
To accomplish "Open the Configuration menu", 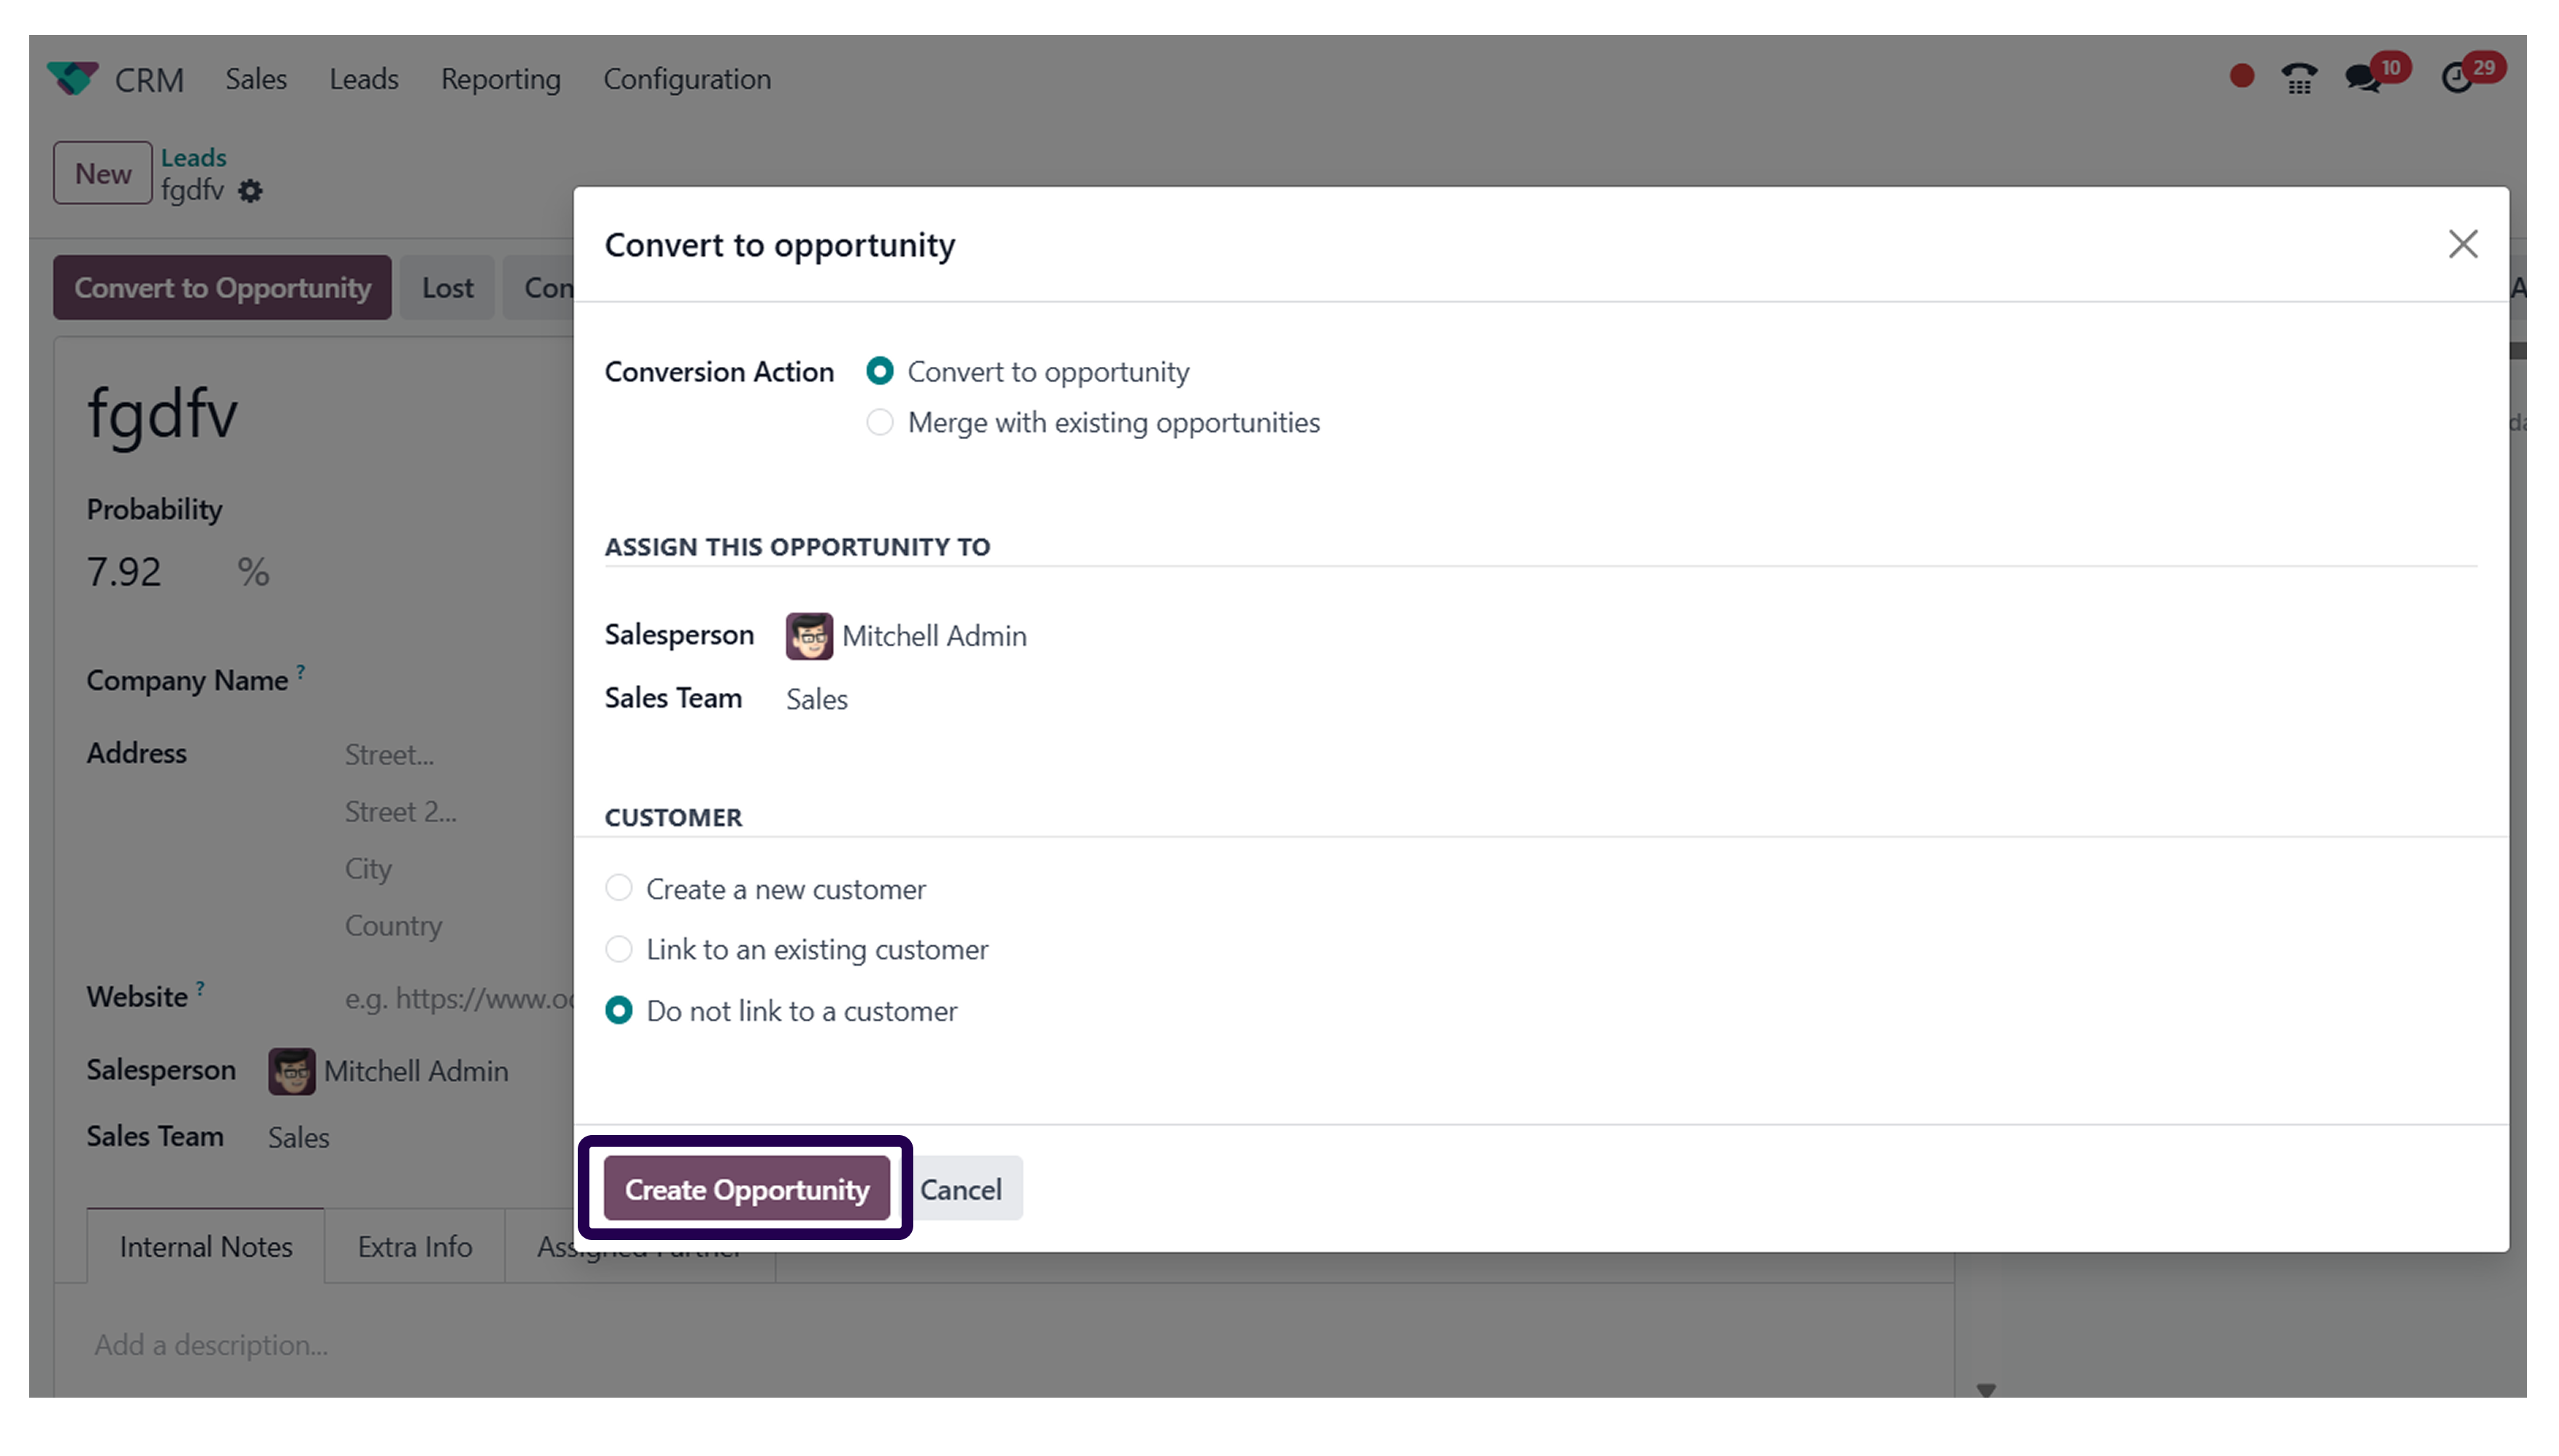I will (687, 79).
